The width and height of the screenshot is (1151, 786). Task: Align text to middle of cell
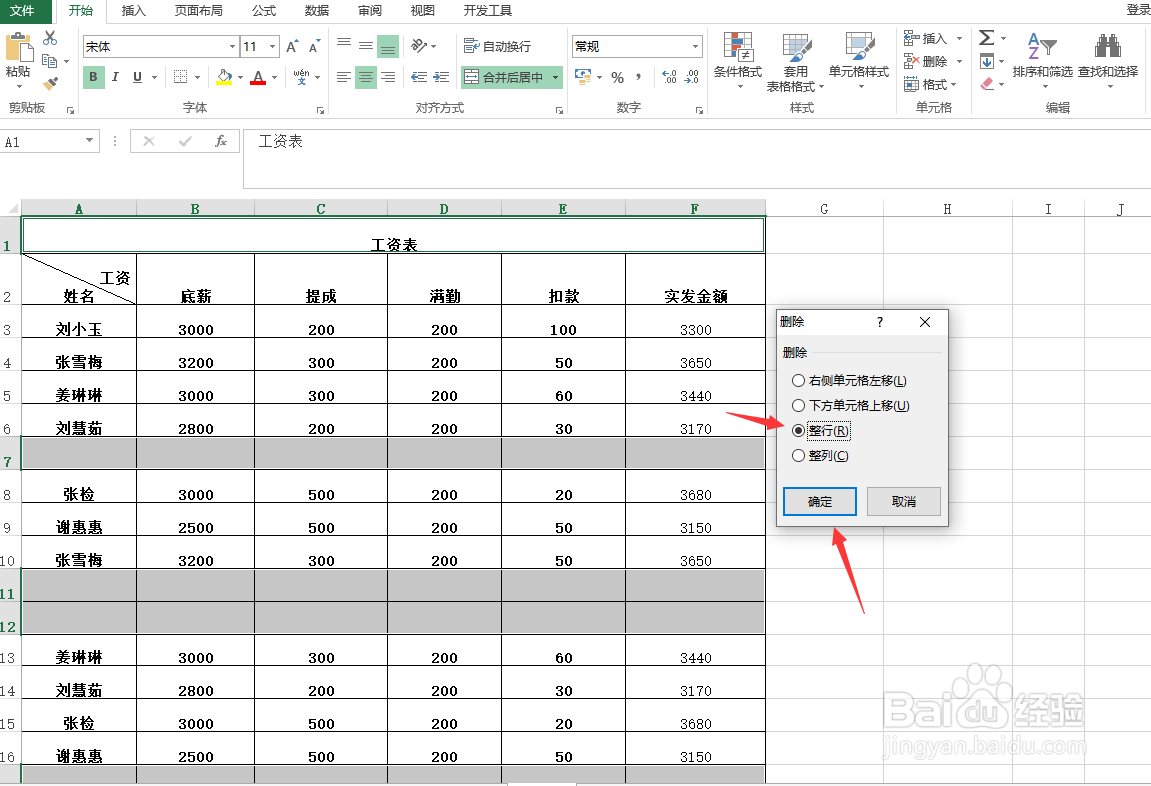[x=366, y=46]
